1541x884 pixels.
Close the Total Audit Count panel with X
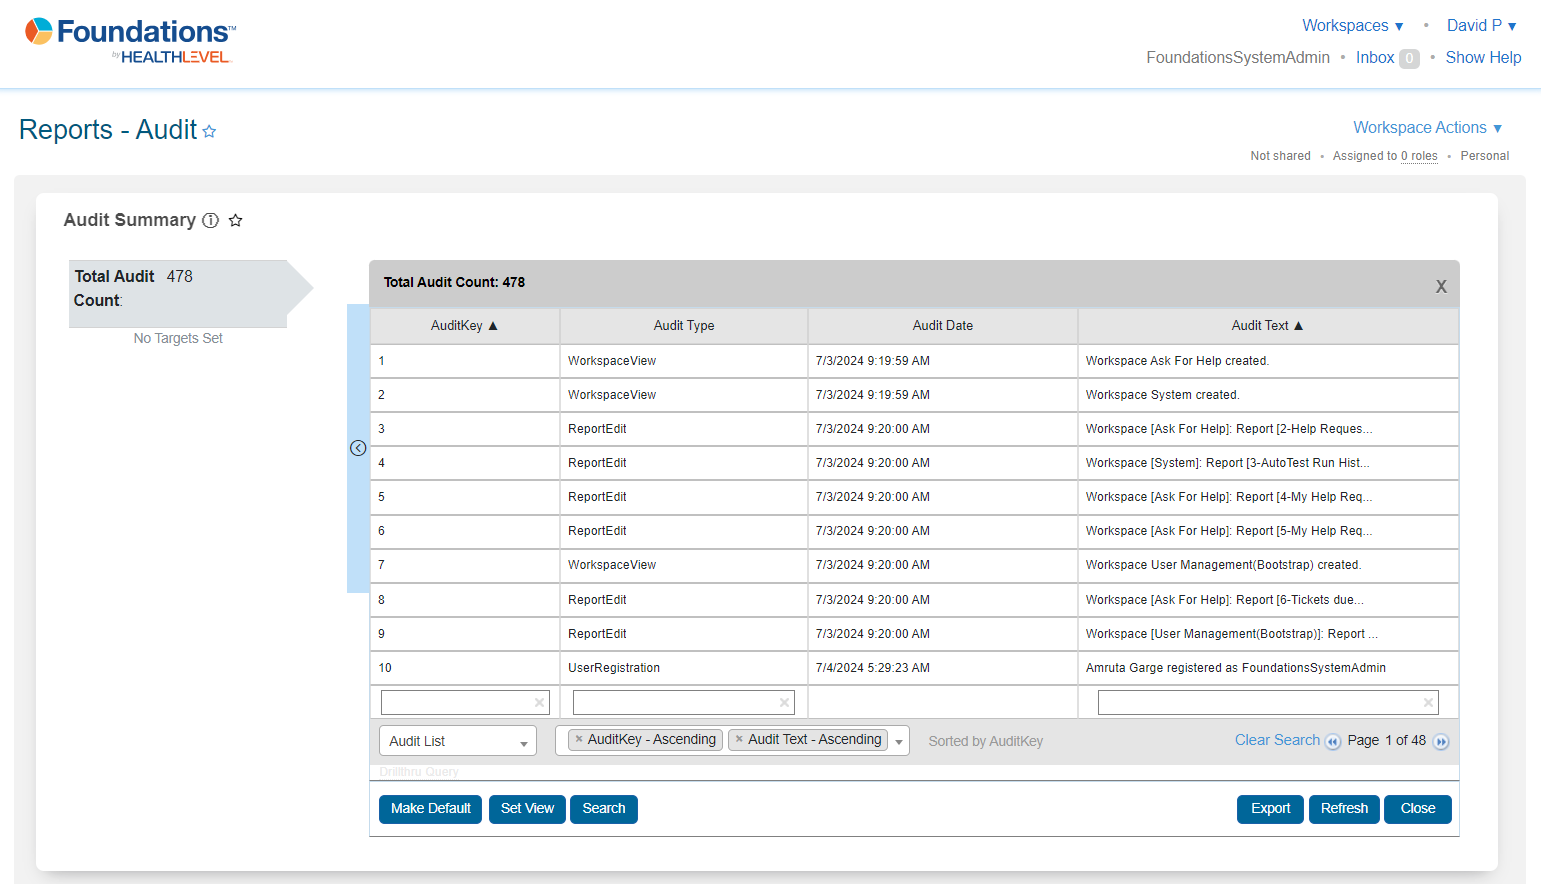(x=1441, y=286)
